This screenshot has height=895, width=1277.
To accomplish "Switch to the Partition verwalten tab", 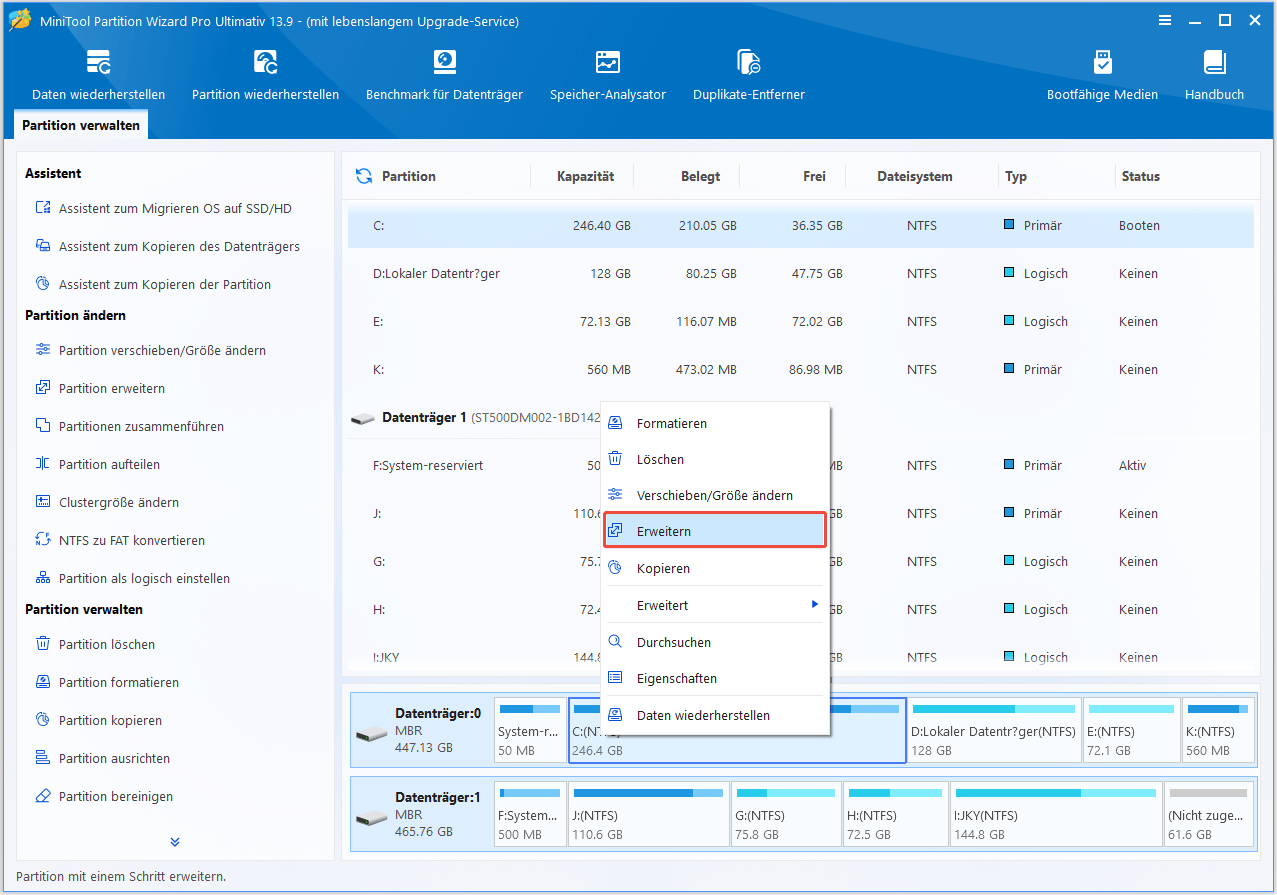I will click(x=82, y=126).
